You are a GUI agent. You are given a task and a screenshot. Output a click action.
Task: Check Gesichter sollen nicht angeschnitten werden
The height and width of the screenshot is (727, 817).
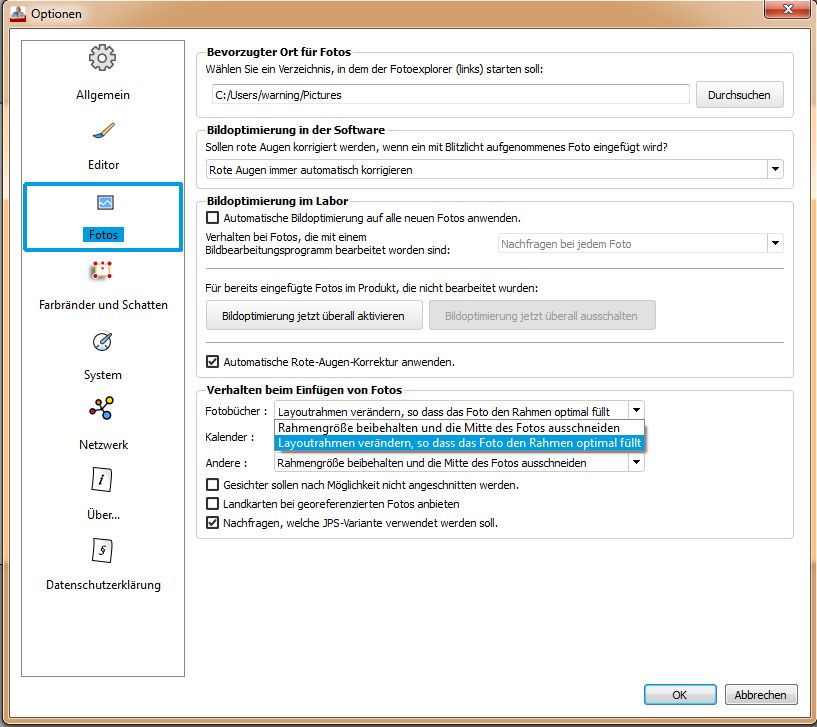tap(213, 485)
